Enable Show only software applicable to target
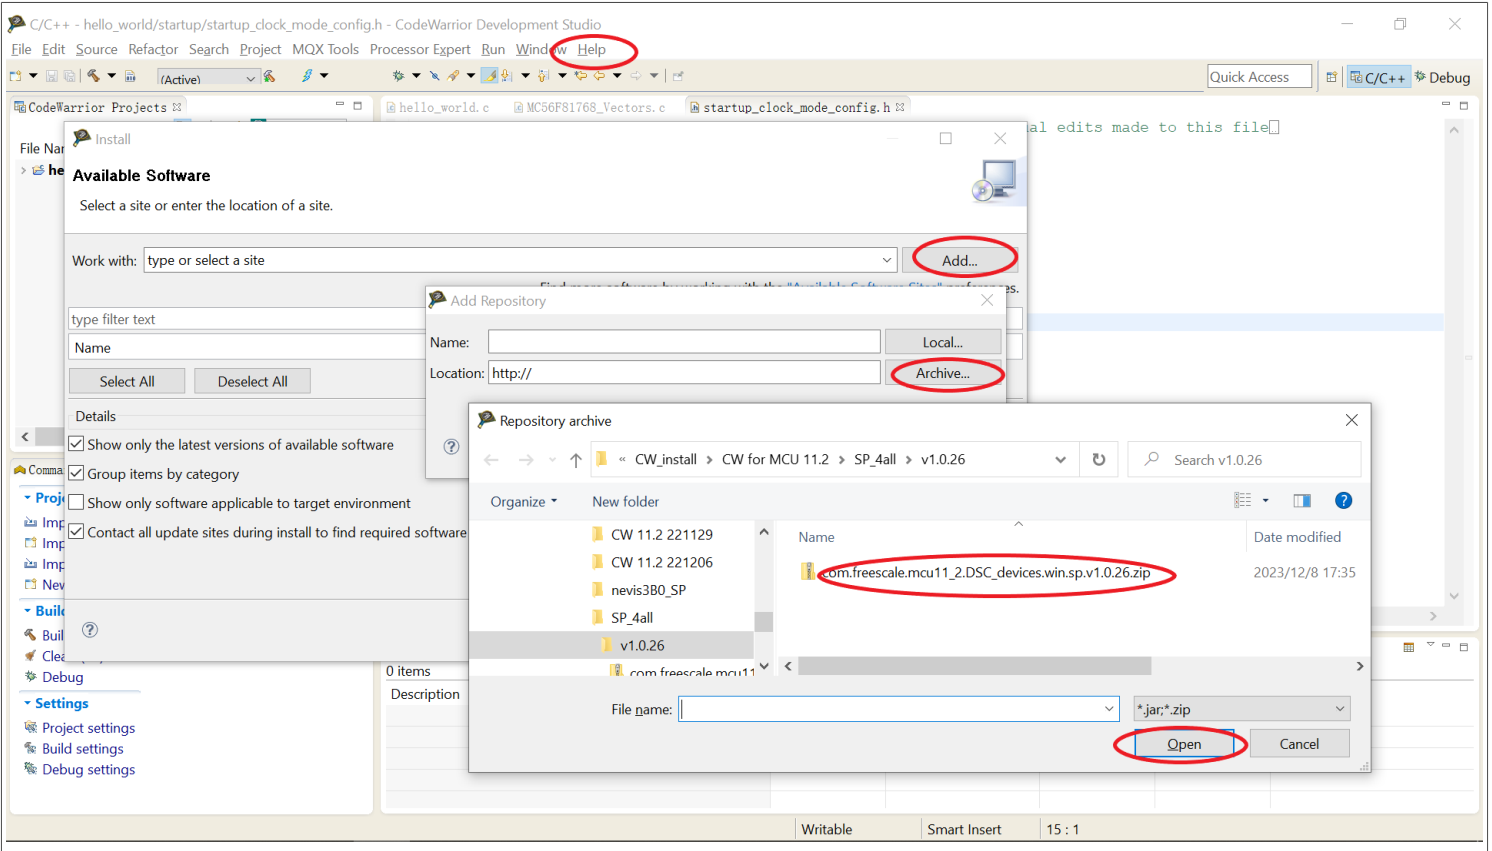Viewport: 1492px width, 851px height. 77,503
